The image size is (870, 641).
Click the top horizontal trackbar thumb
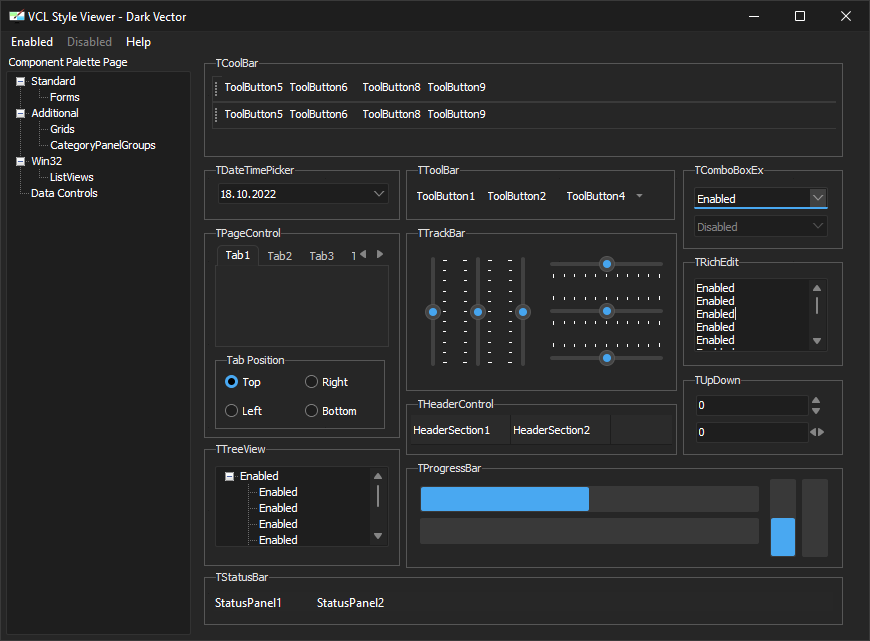607,264
